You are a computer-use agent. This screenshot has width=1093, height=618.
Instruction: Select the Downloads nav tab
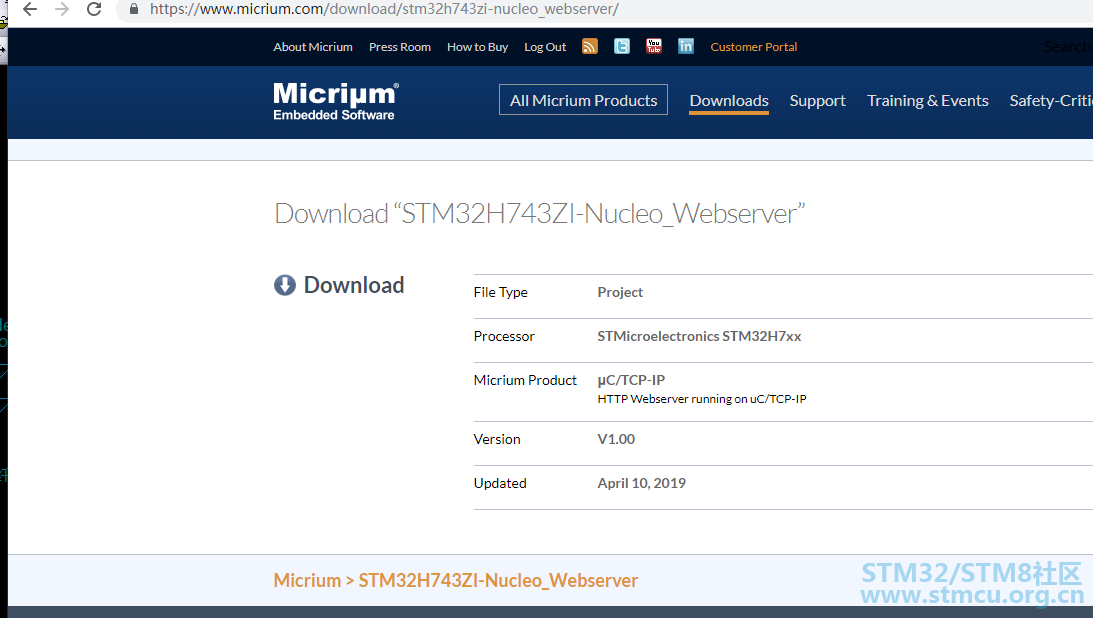tap(729, 101)
